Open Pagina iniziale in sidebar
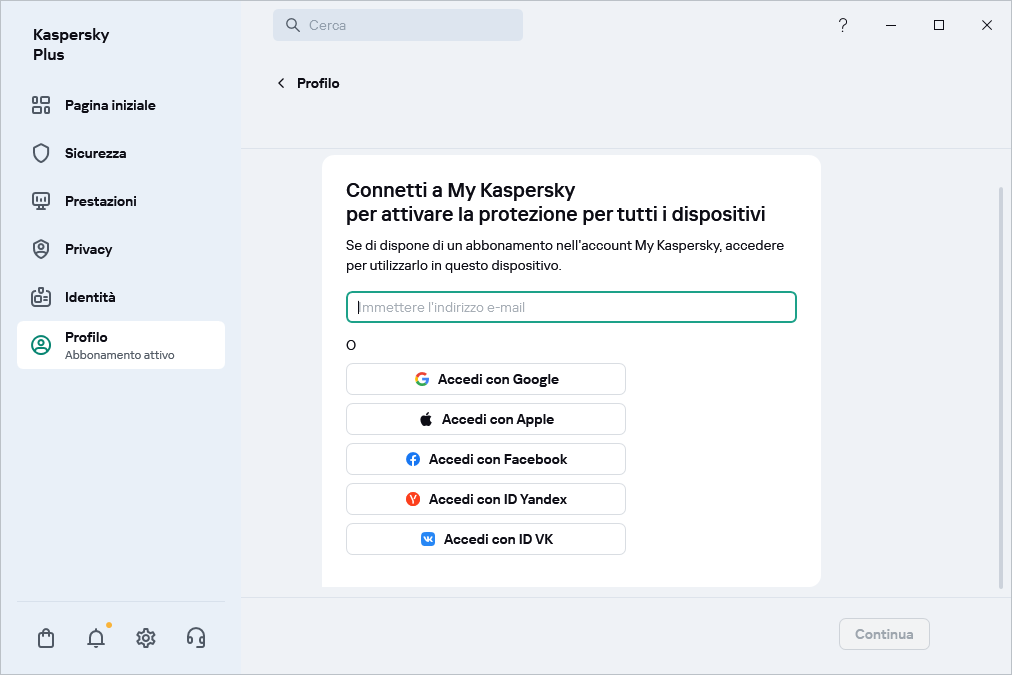 (x=110, y=105)
